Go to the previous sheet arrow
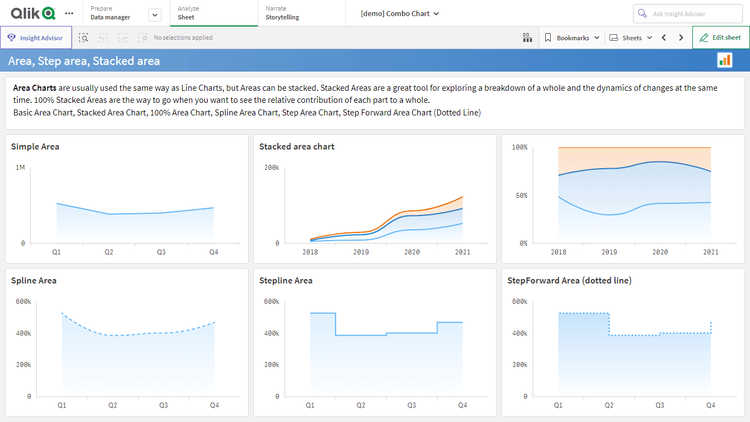 coord(663,37)
